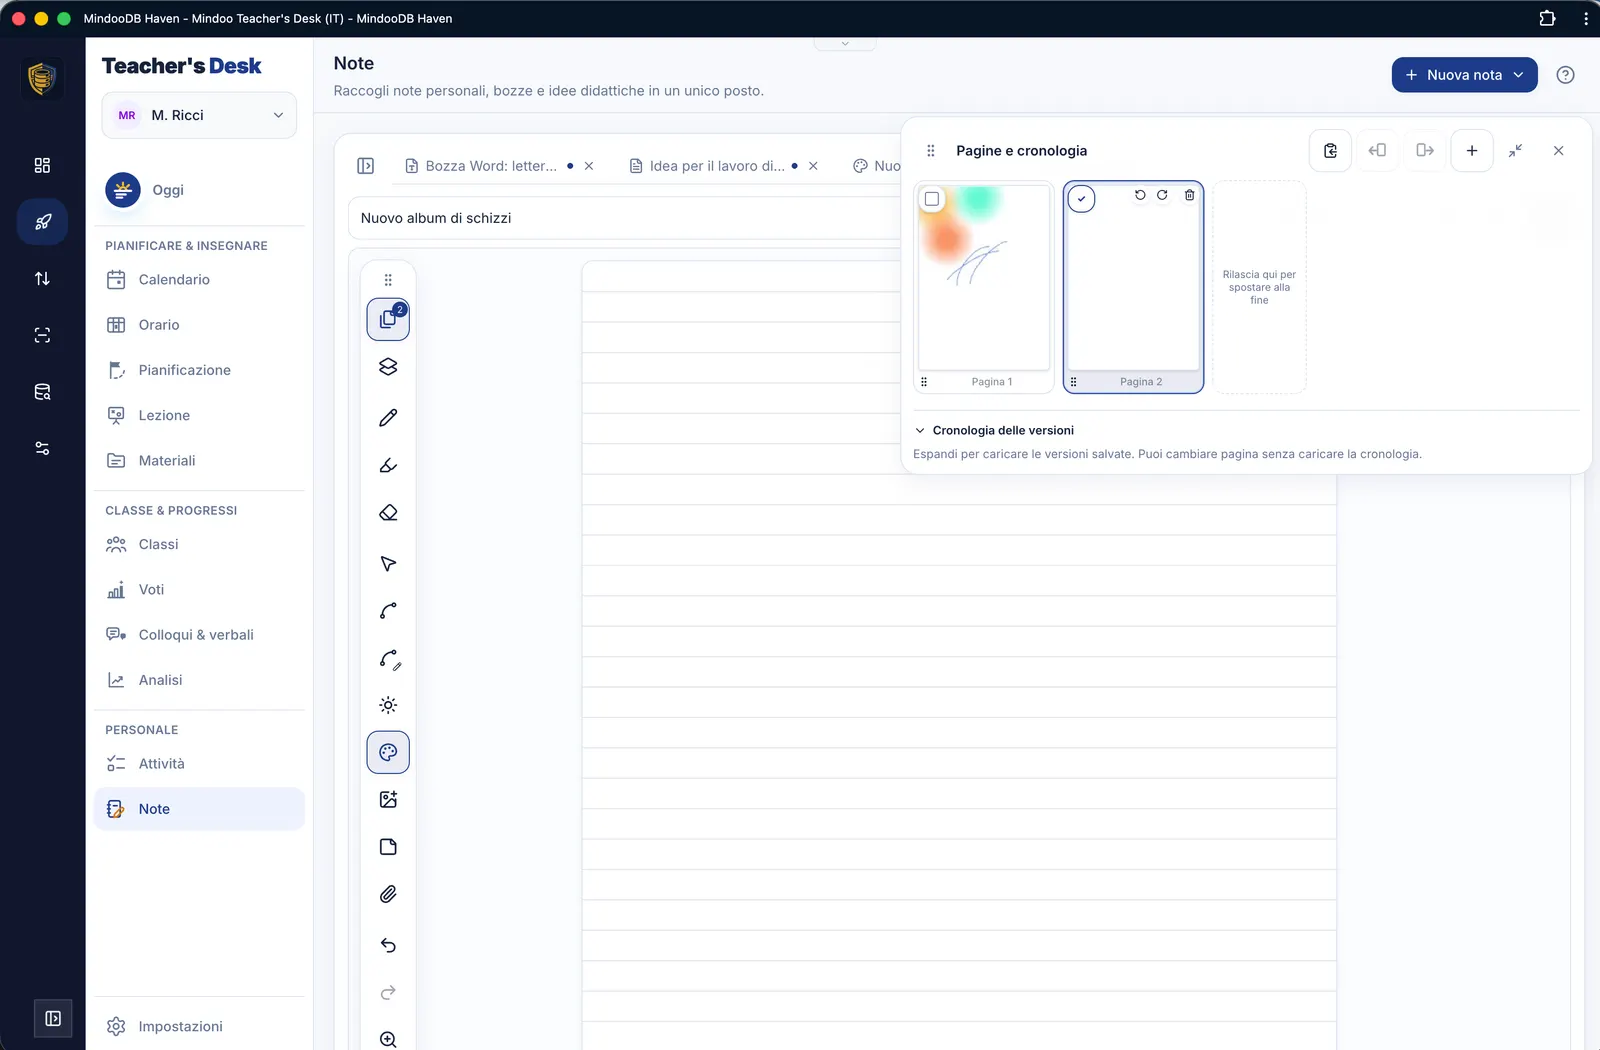Uncheck the Pagina 2 selection circle
This screenshot has width=1600, height=1050.
pos(1081,199)
